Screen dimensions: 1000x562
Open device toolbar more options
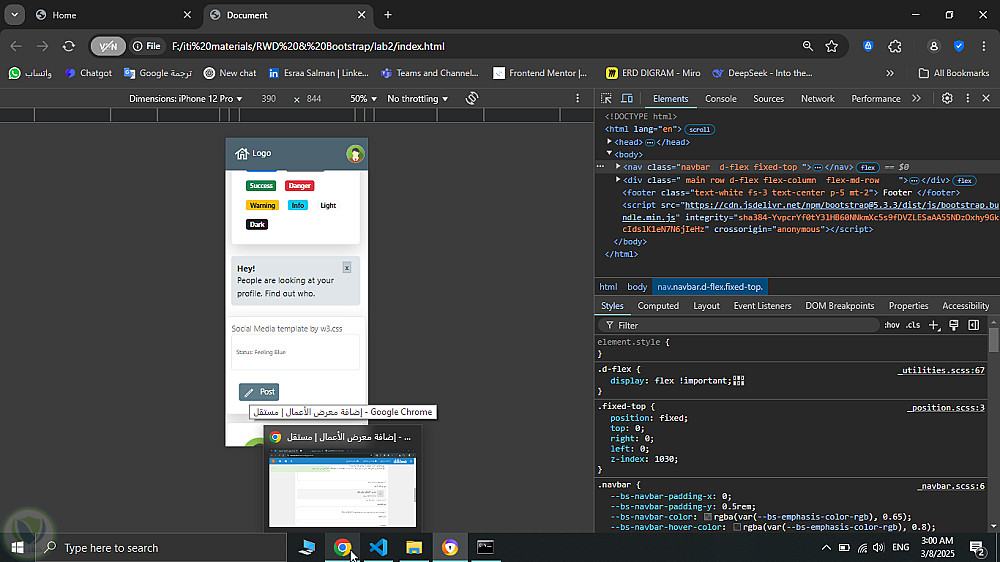(x=578, y=98)
